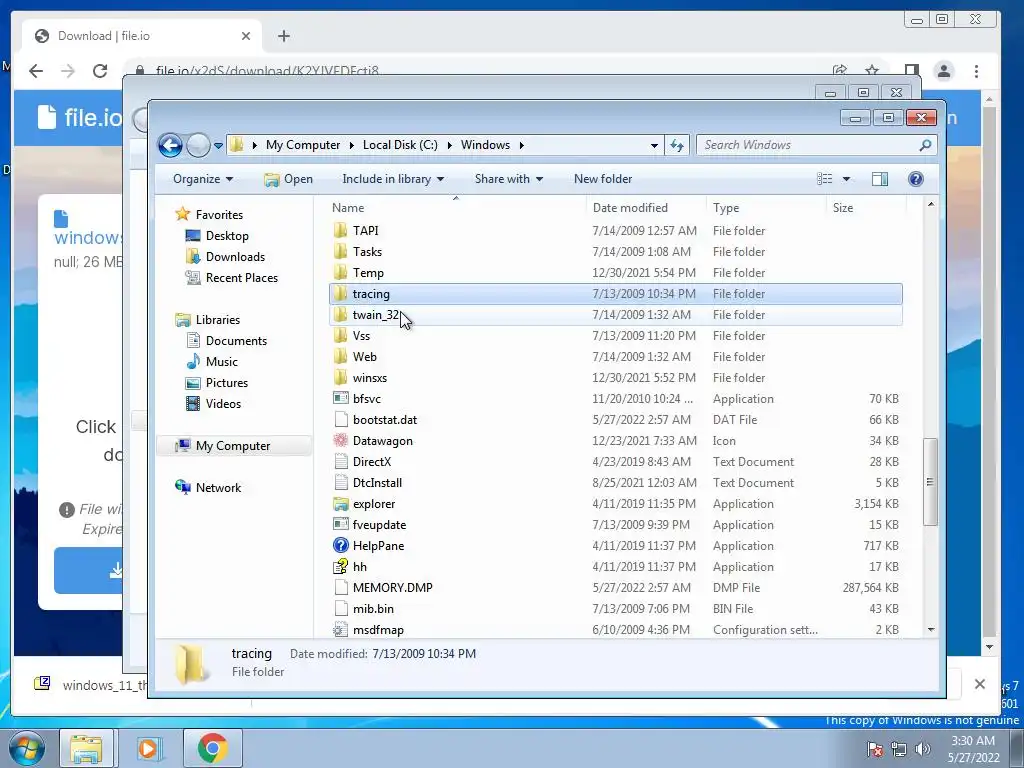Refresh the Windows folder view
Image resolution: width=1024 pixels, height=768 pixels.
tap(677, 145)
